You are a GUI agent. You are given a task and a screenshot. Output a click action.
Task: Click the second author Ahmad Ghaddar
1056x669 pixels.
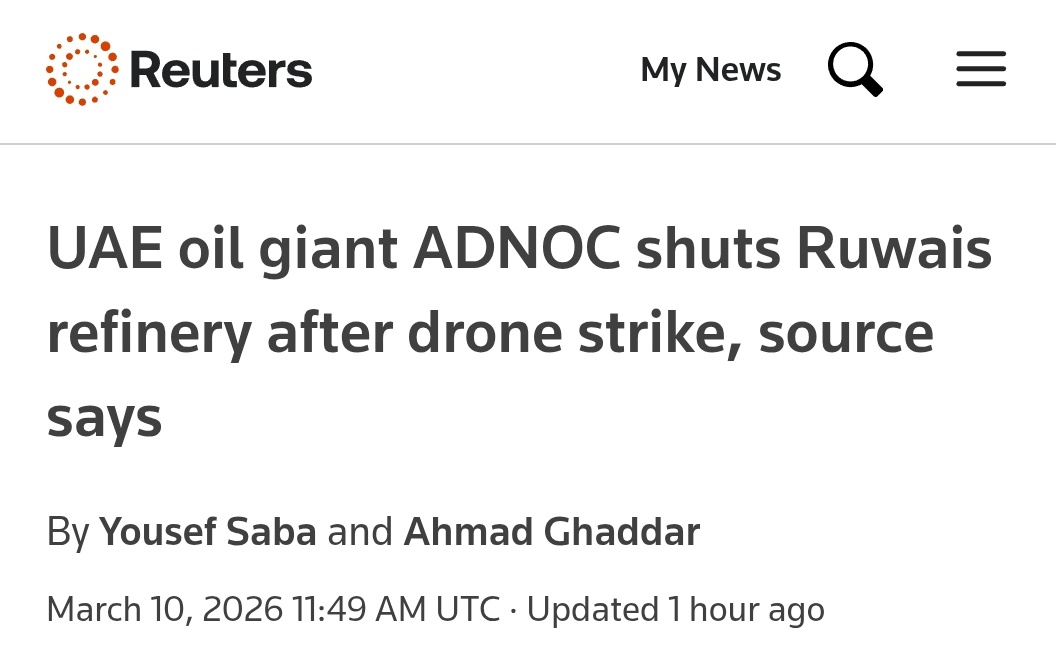551,530
